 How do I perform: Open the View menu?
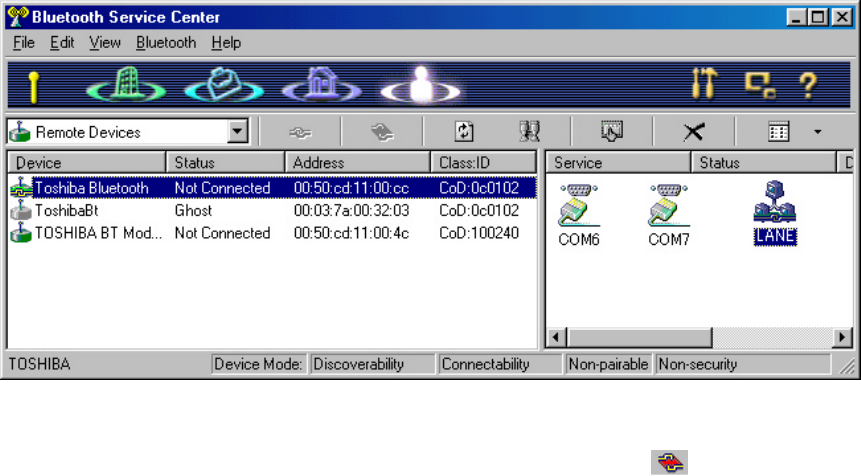(x=105, y=43)
